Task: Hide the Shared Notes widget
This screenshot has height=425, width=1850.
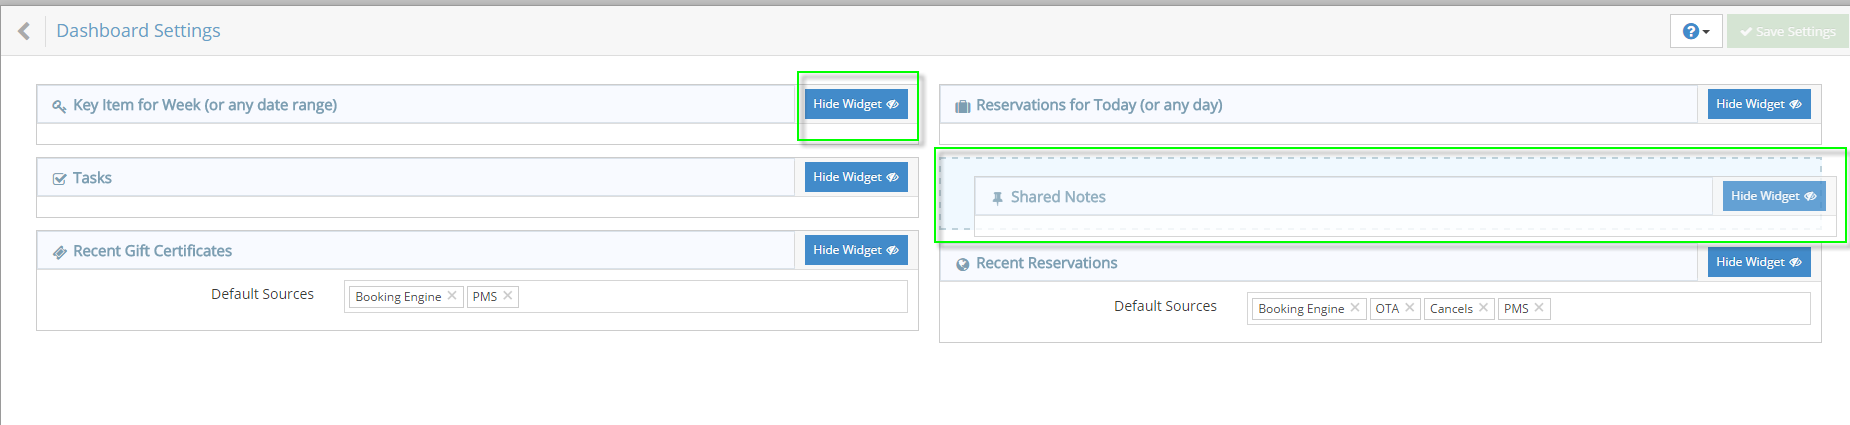Action: tap(1774, 196)
